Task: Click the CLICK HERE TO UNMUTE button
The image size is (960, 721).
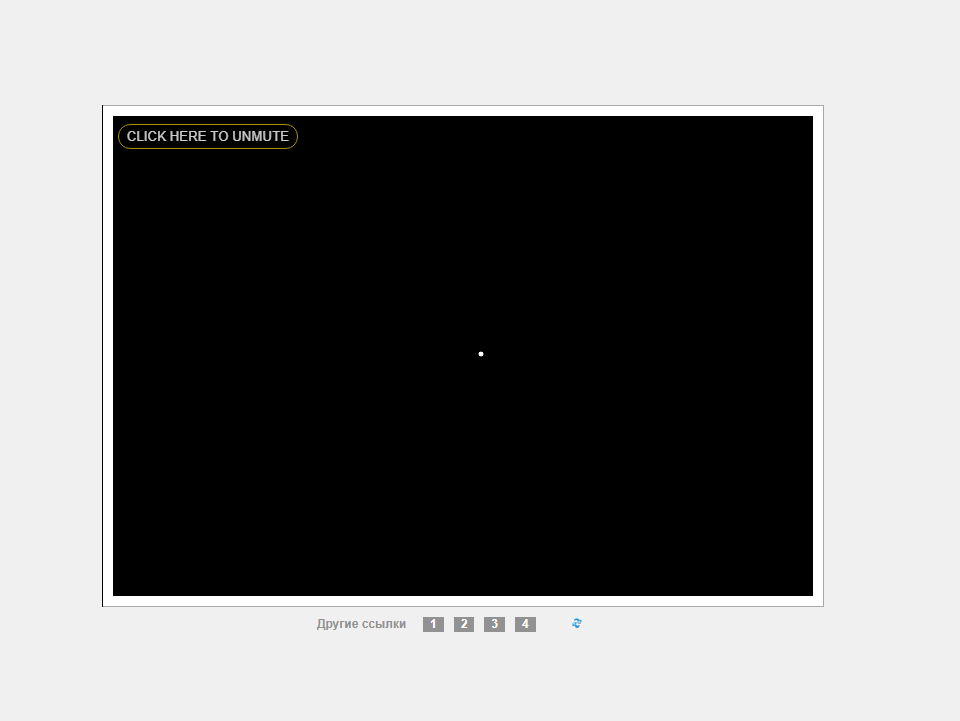Action: point(208,136)
